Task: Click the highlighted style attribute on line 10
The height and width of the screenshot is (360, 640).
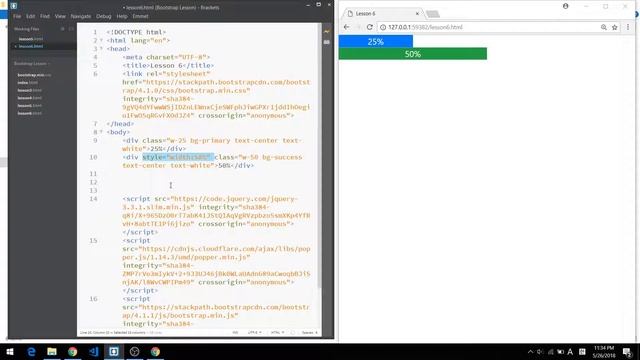Action: click(x=178, y=157)
